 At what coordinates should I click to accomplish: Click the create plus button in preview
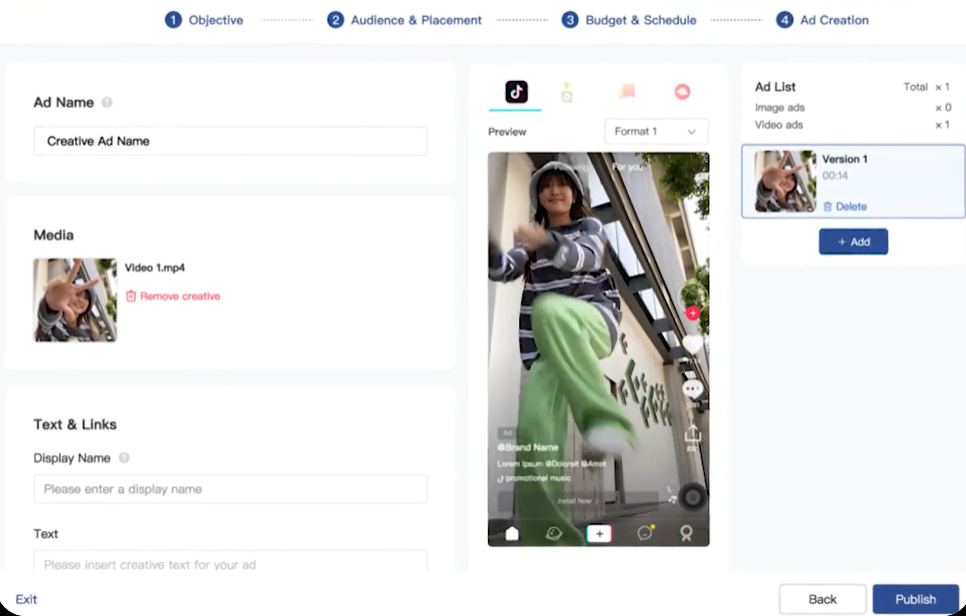(x=599, y=533)
